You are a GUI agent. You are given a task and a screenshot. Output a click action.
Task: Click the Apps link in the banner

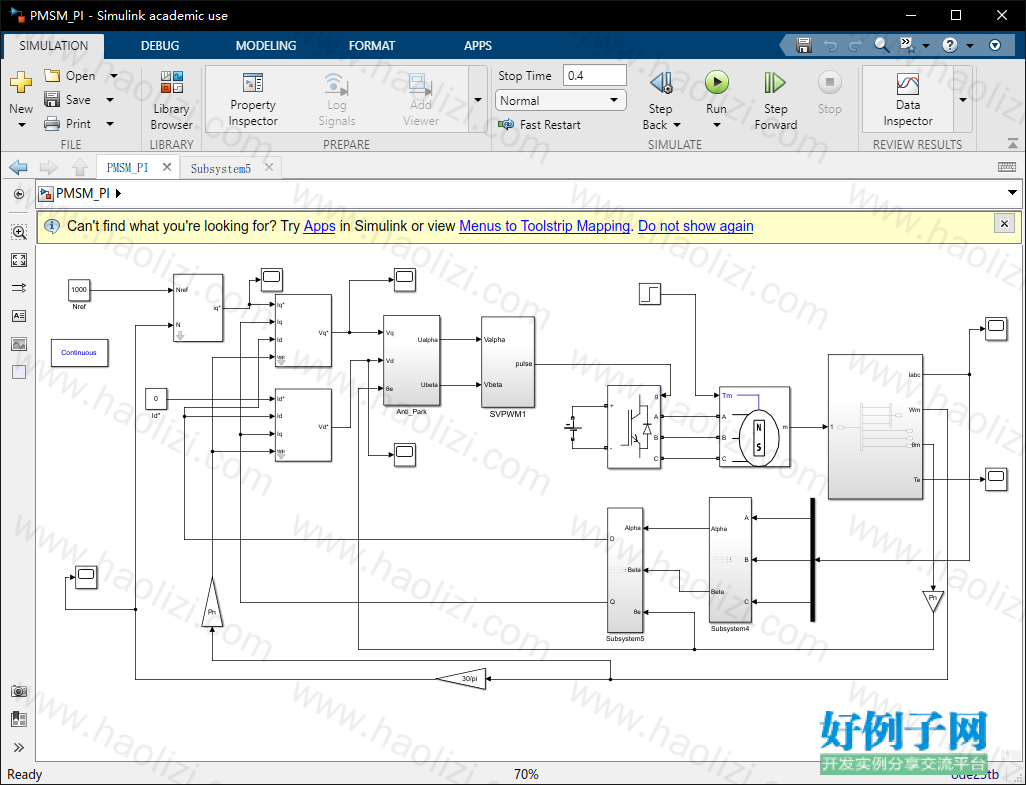[x=319, y=226]
